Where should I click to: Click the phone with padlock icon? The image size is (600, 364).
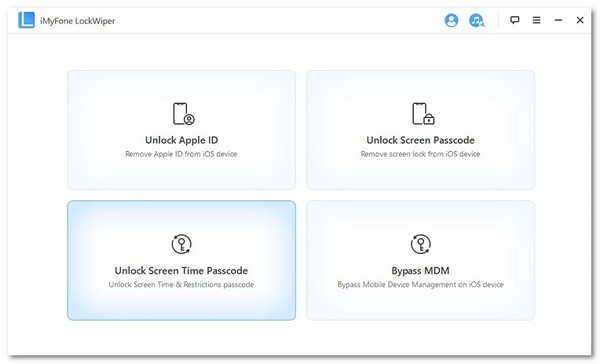tap(423, 114)
